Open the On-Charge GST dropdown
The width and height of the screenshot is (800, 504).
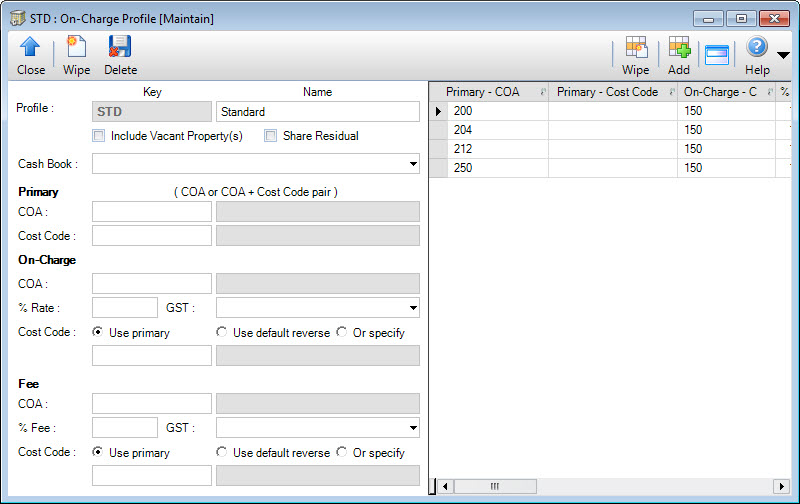click(x=413, y=308)
